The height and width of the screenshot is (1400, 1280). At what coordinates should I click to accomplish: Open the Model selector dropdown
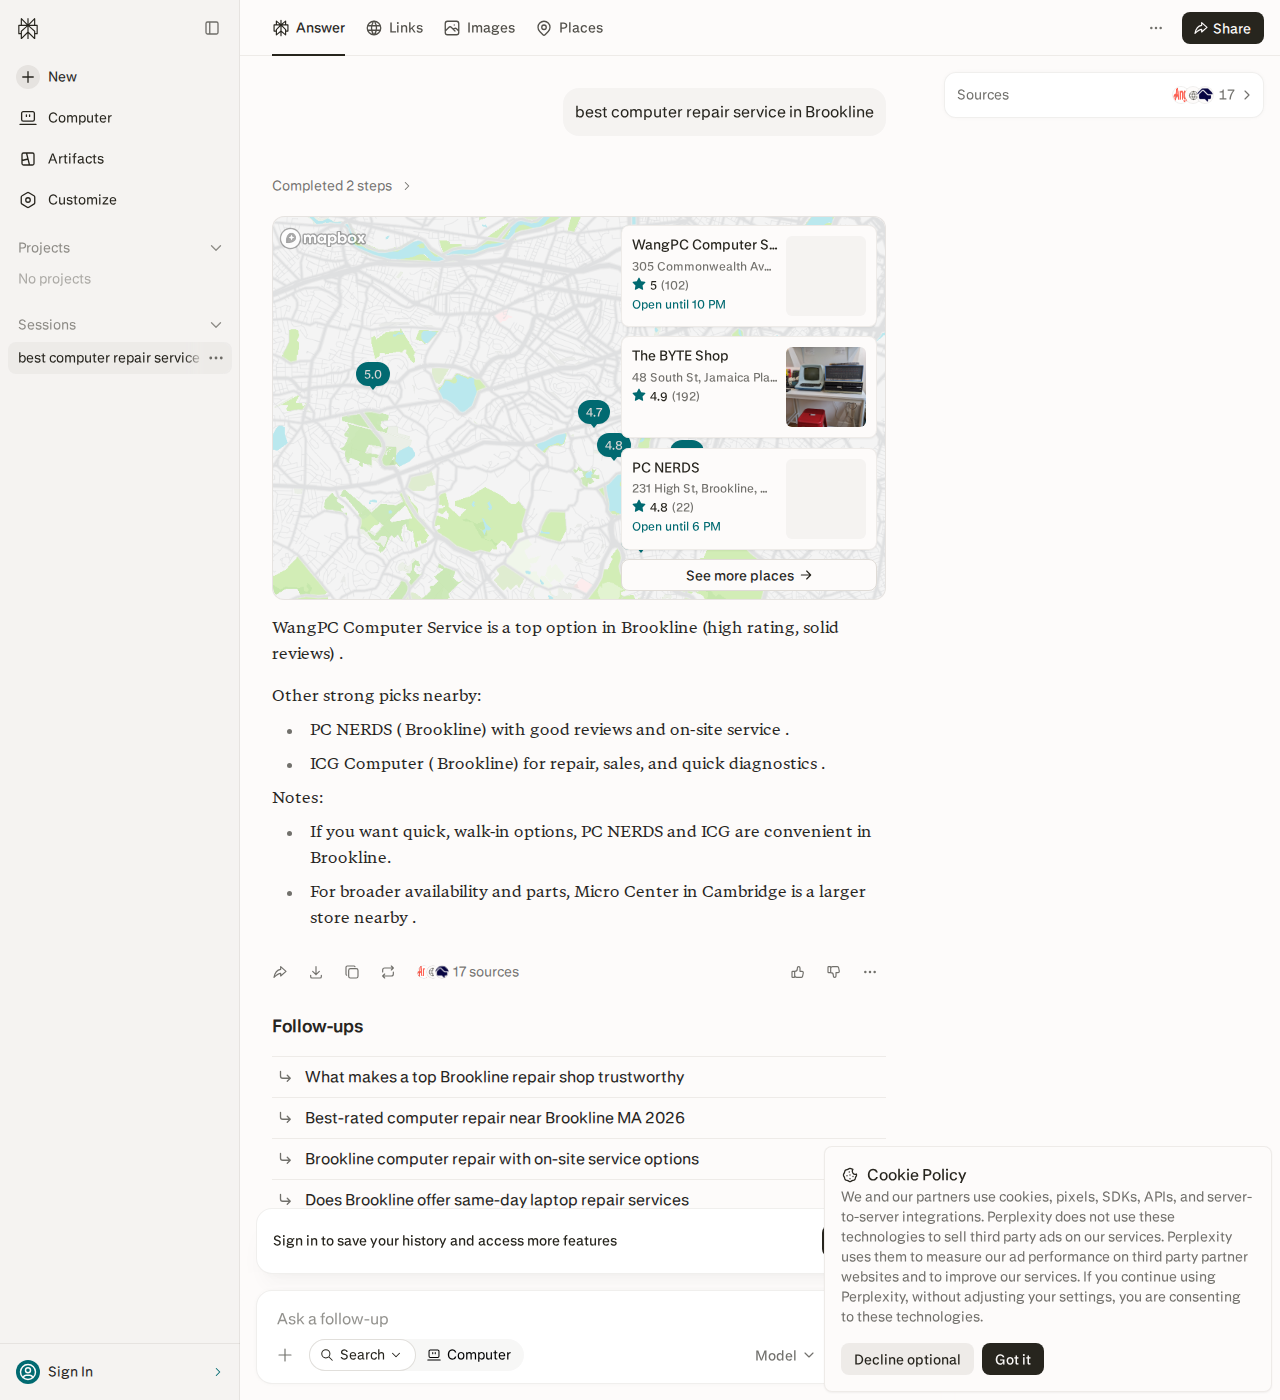(785, 1355)
